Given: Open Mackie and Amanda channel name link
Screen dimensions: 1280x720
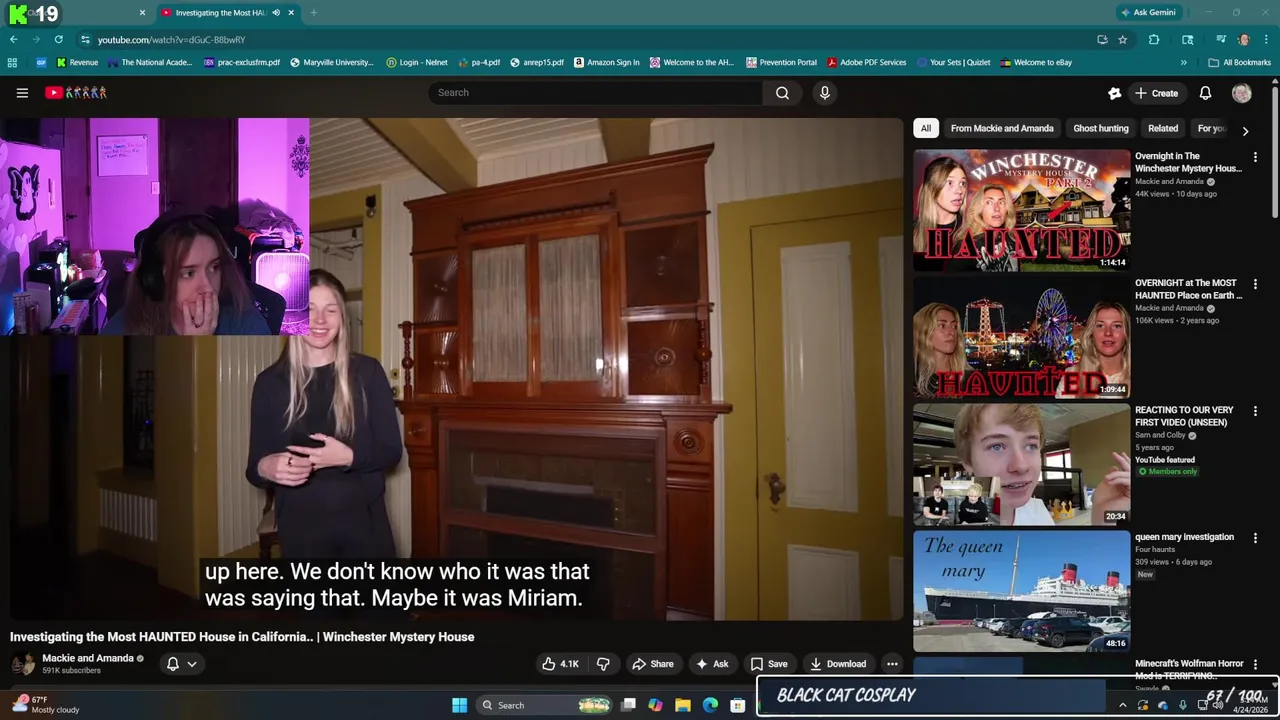Looking at the screenshot, I should (87, 658).
